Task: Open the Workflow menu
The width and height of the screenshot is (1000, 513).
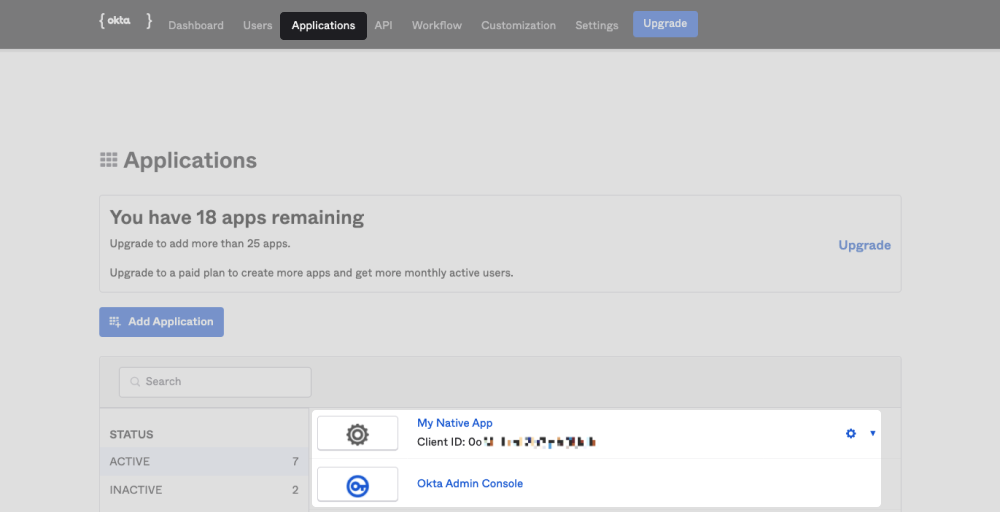Action: (x=437, y=25)
